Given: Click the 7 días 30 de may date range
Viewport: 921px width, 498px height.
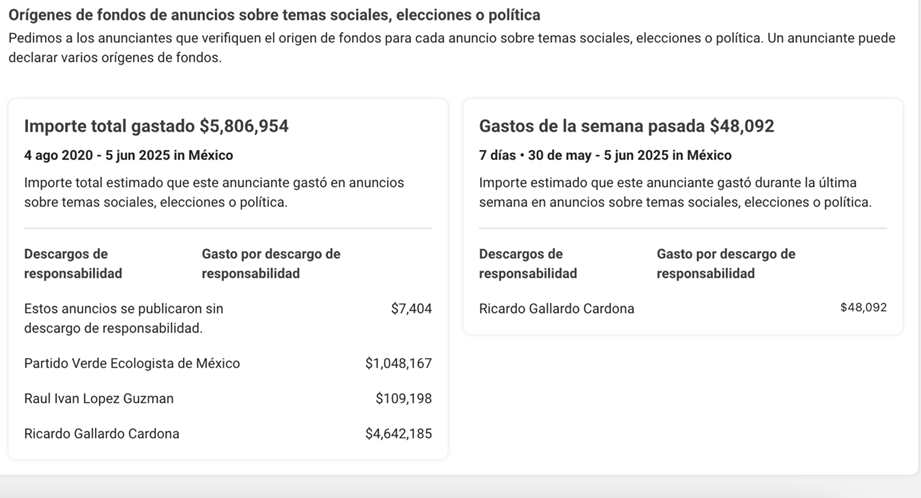Looking at the screenshot, I should 605,156.
